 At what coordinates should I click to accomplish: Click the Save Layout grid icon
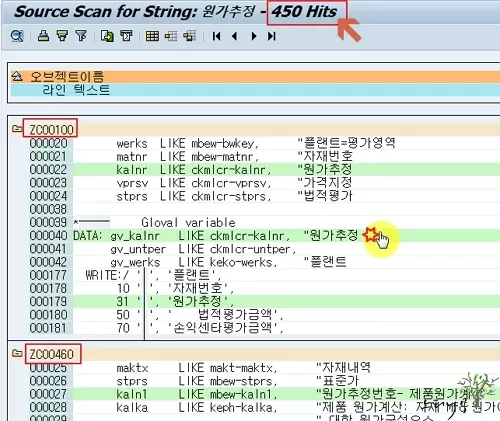[x=190, y=36]
